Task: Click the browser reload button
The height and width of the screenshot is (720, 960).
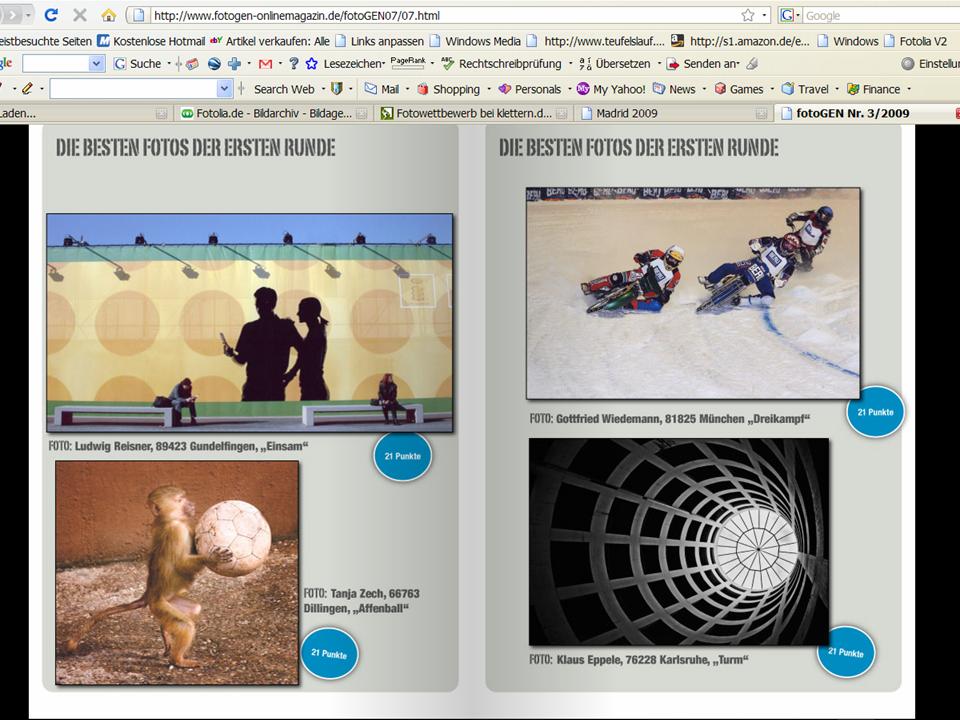Action: click(52, 15)
